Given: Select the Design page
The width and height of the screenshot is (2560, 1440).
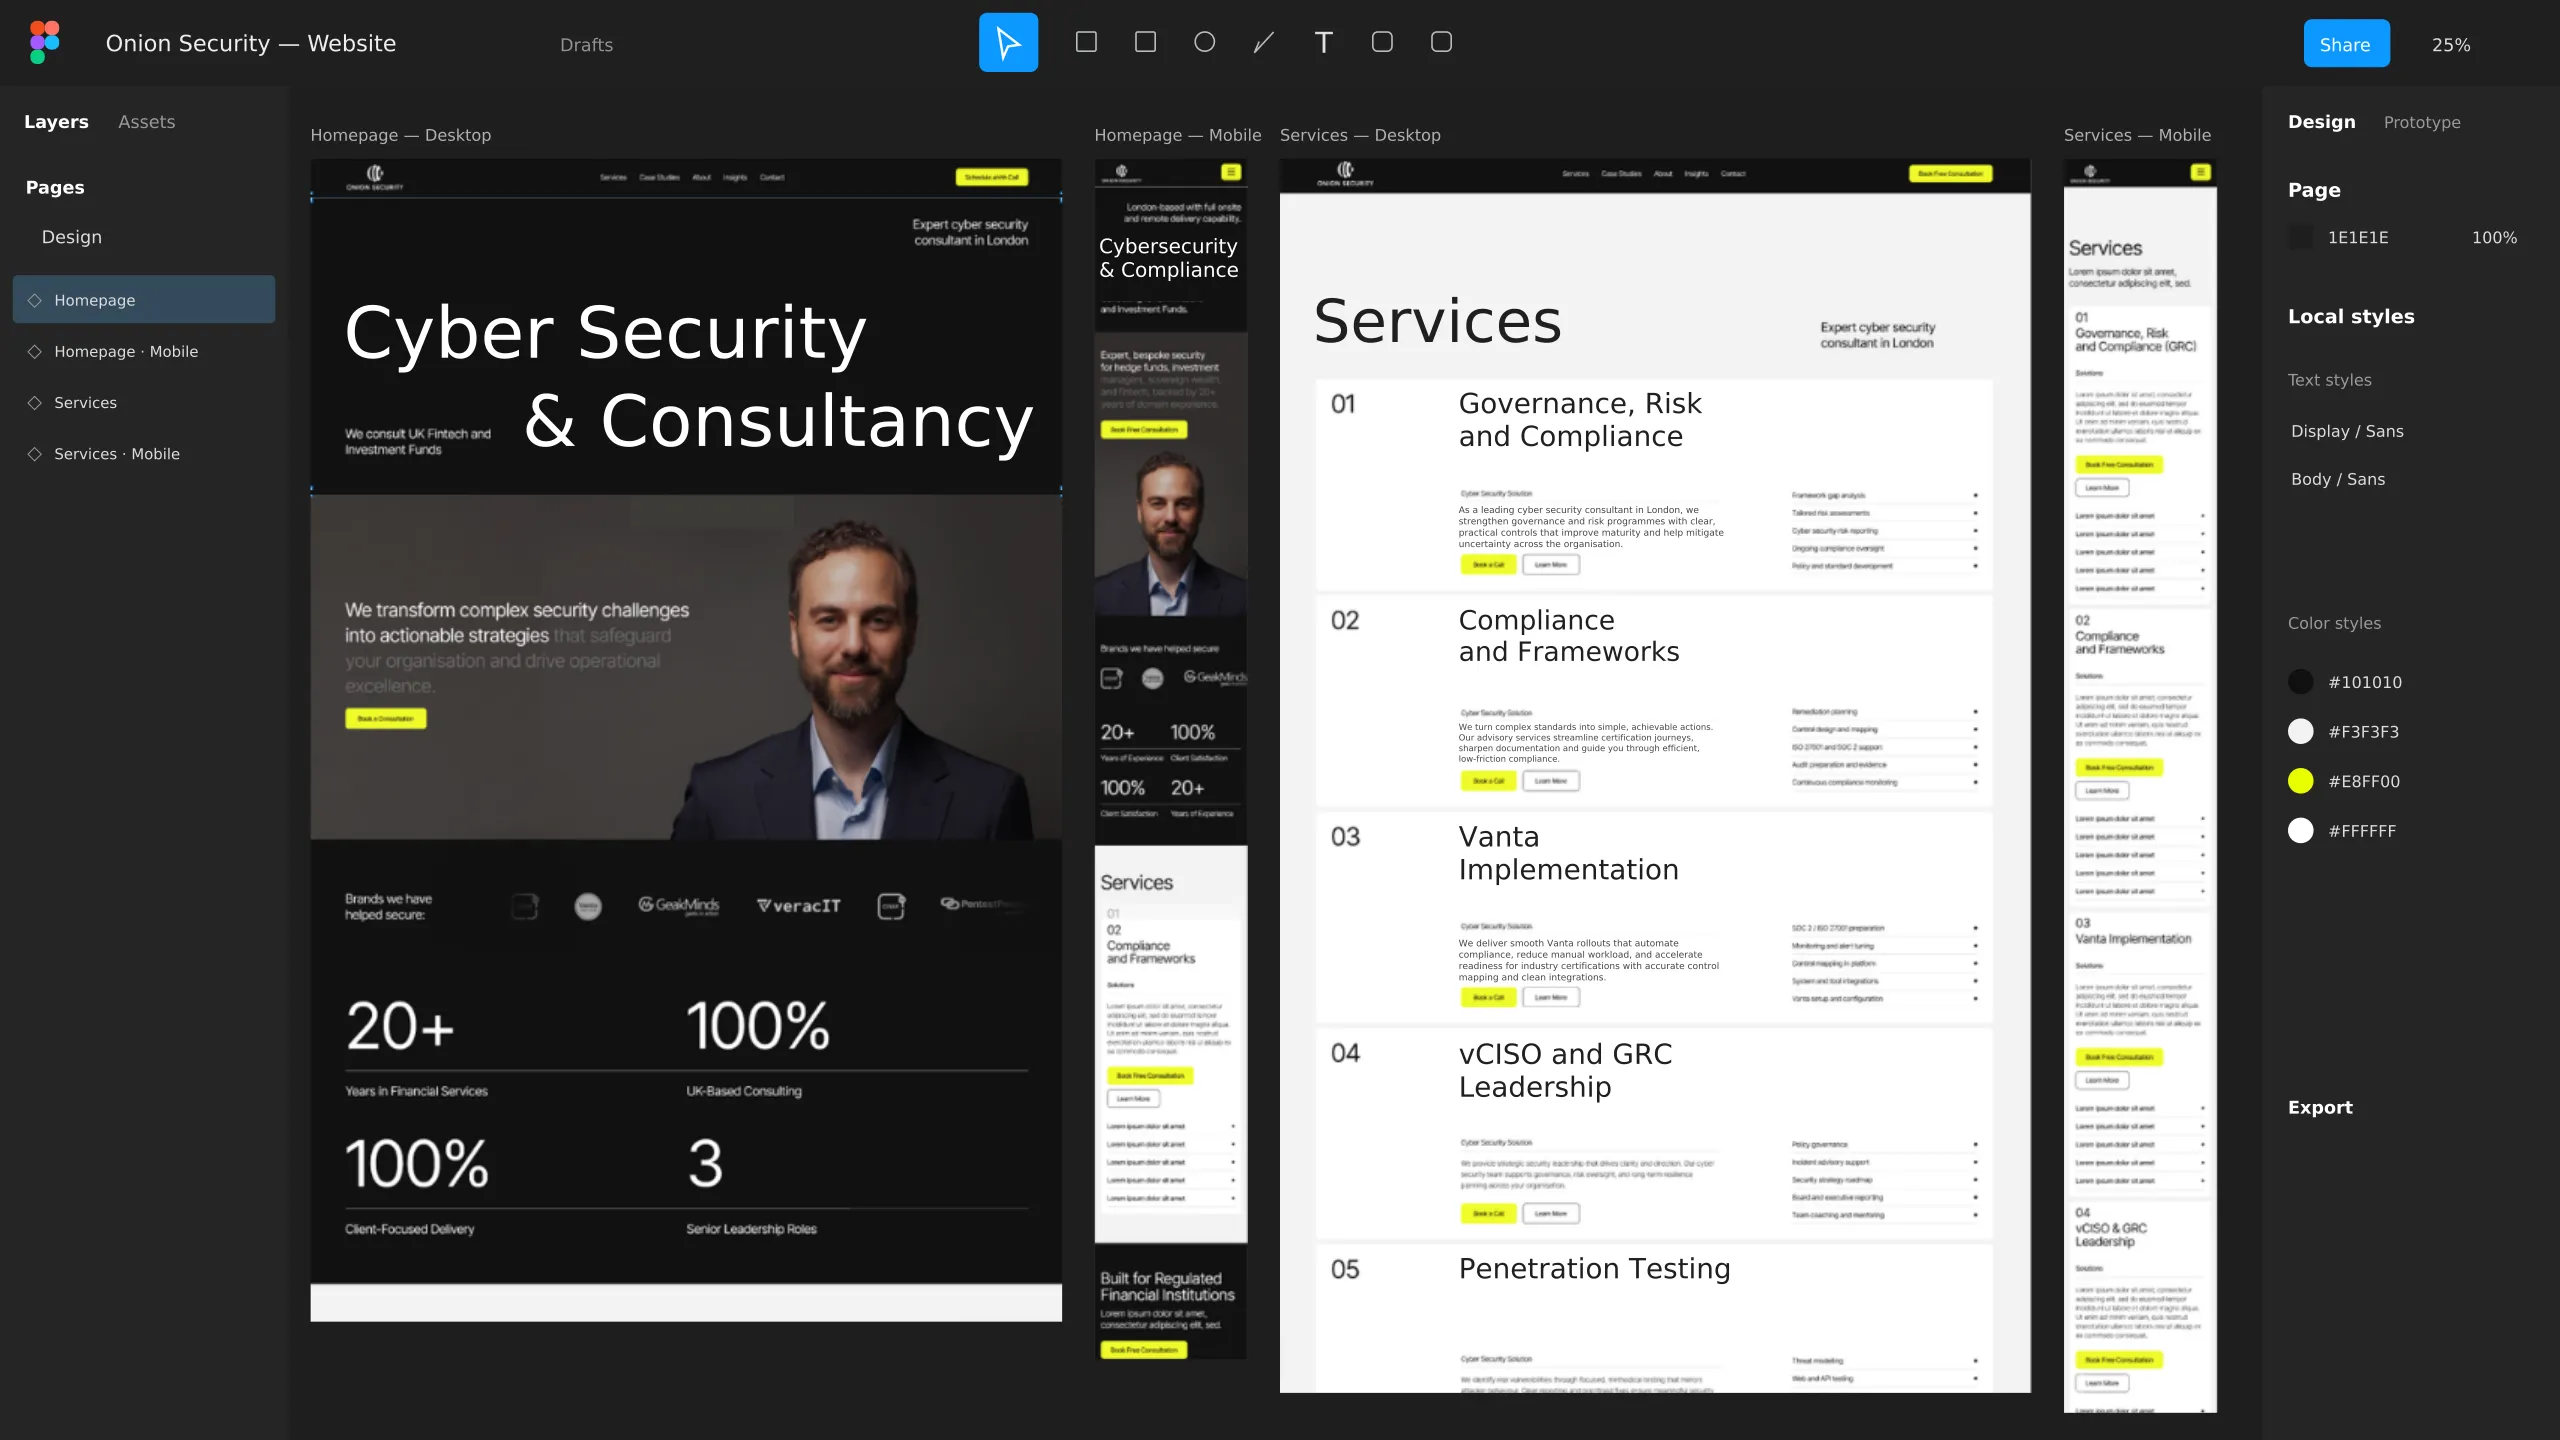Looking at the screenshot, I should tap(71, 237).
